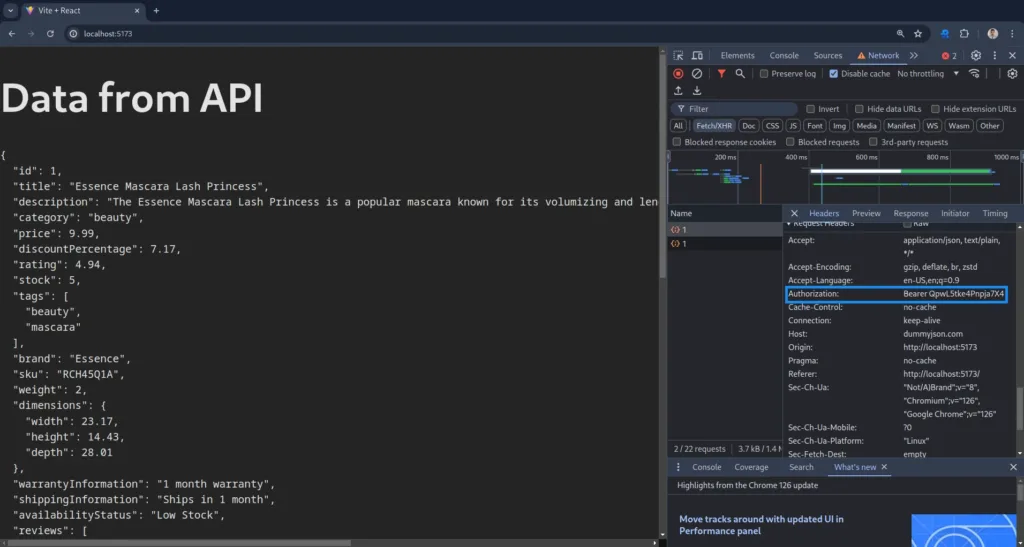Show more DevTools tabs chevron

pyautogui.click(x=914, y=55)
